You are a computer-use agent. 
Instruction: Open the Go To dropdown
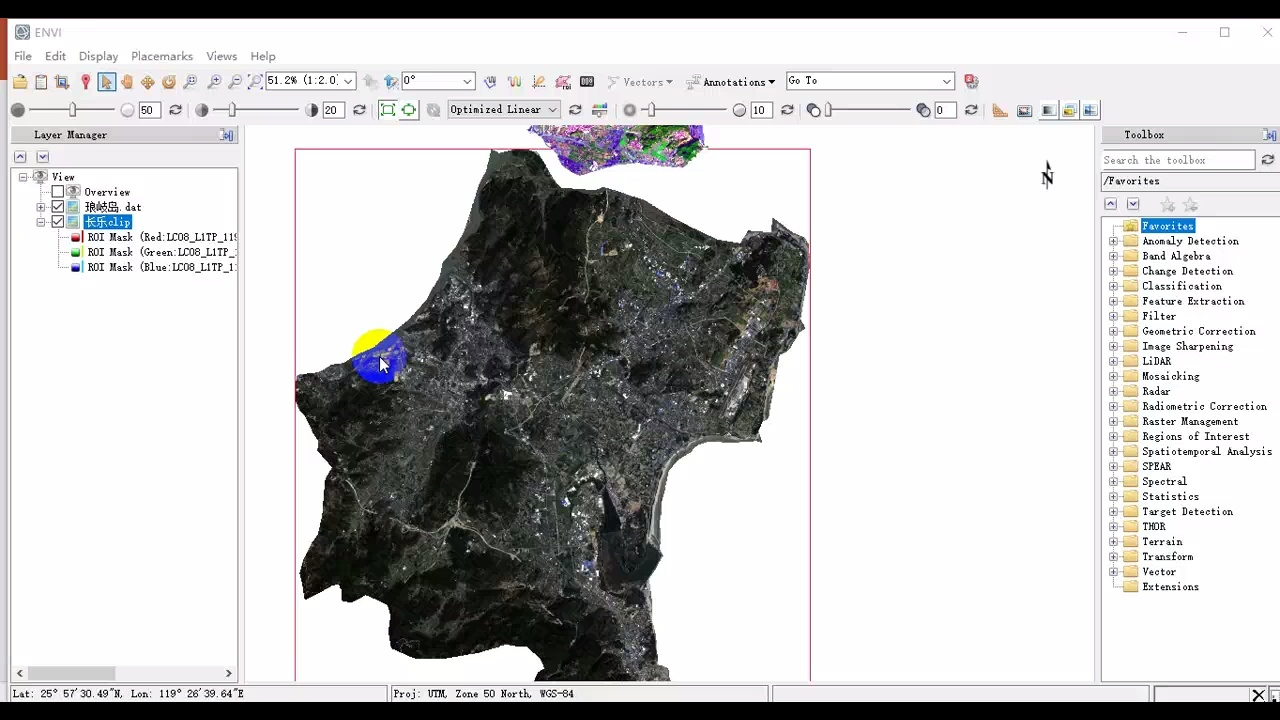point(870,81)
